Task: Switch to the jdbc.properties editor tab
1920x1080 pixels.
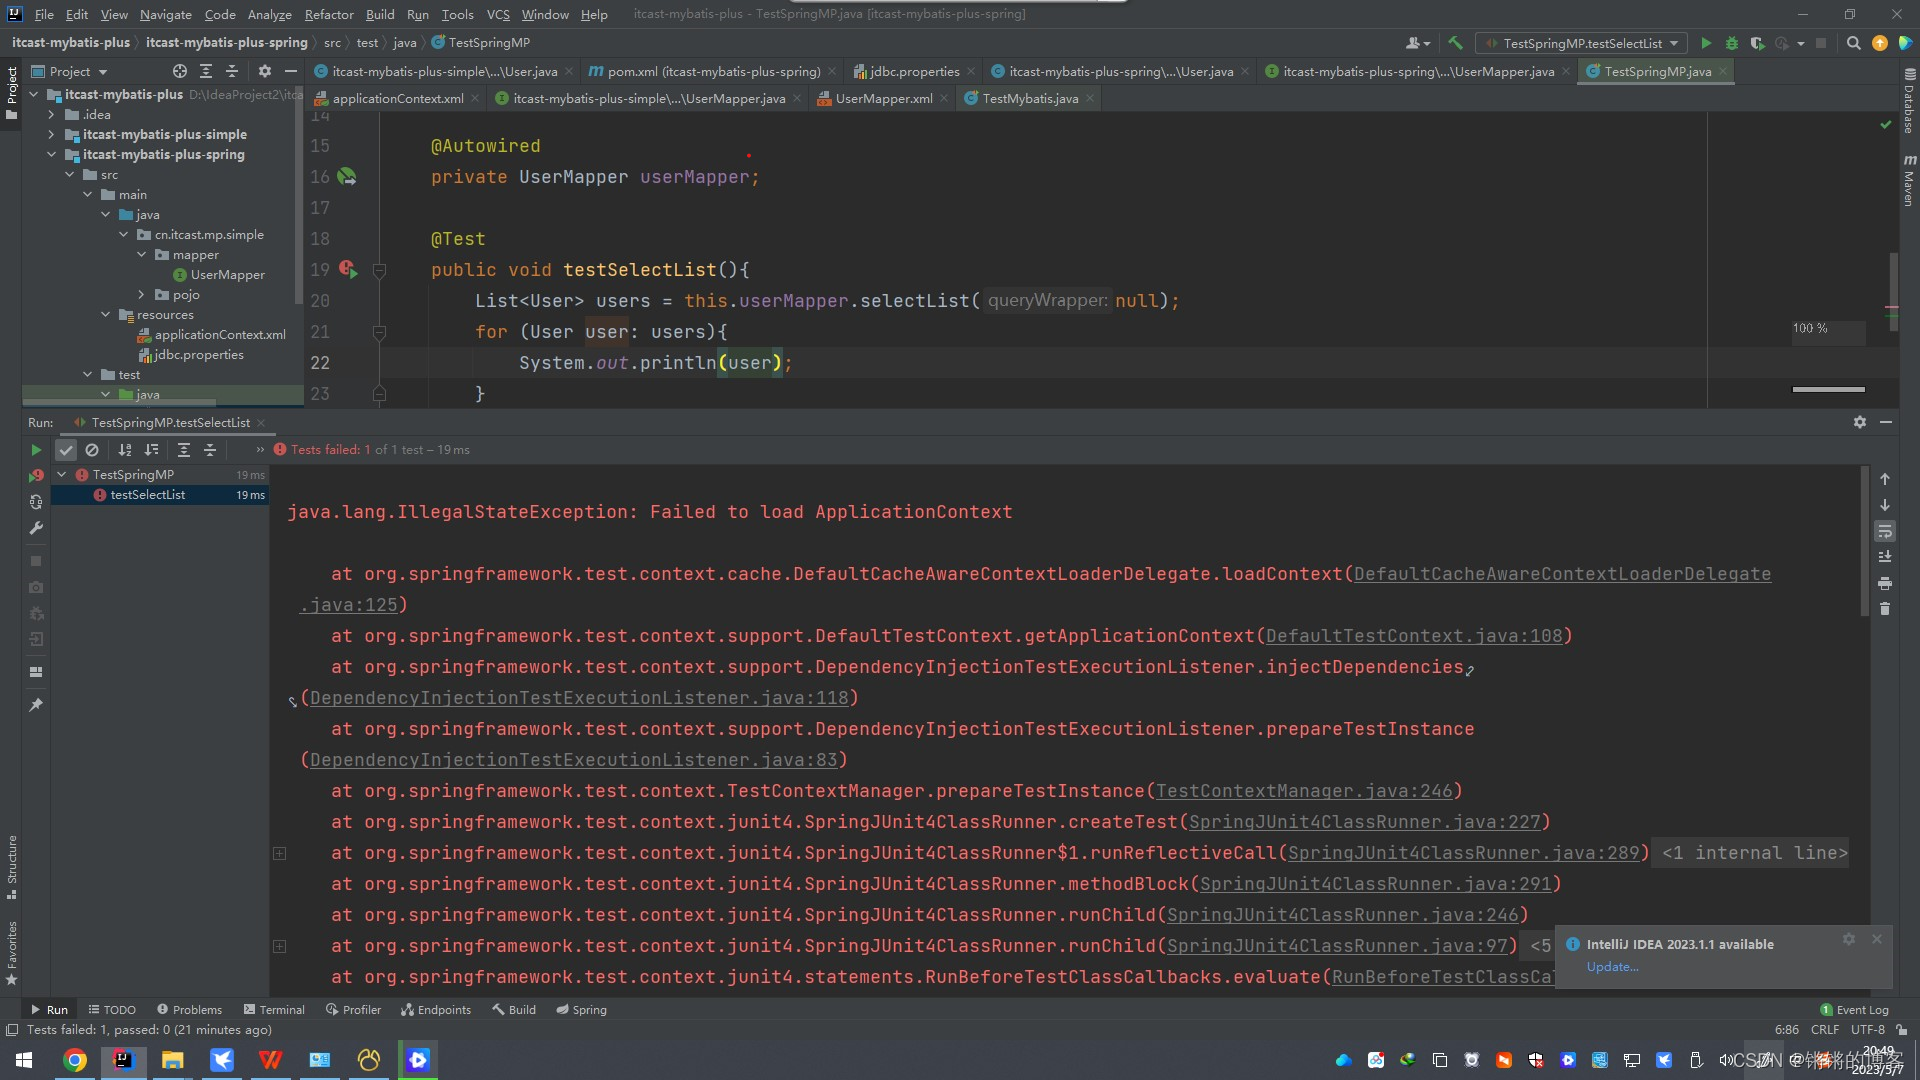Action: 913,71
